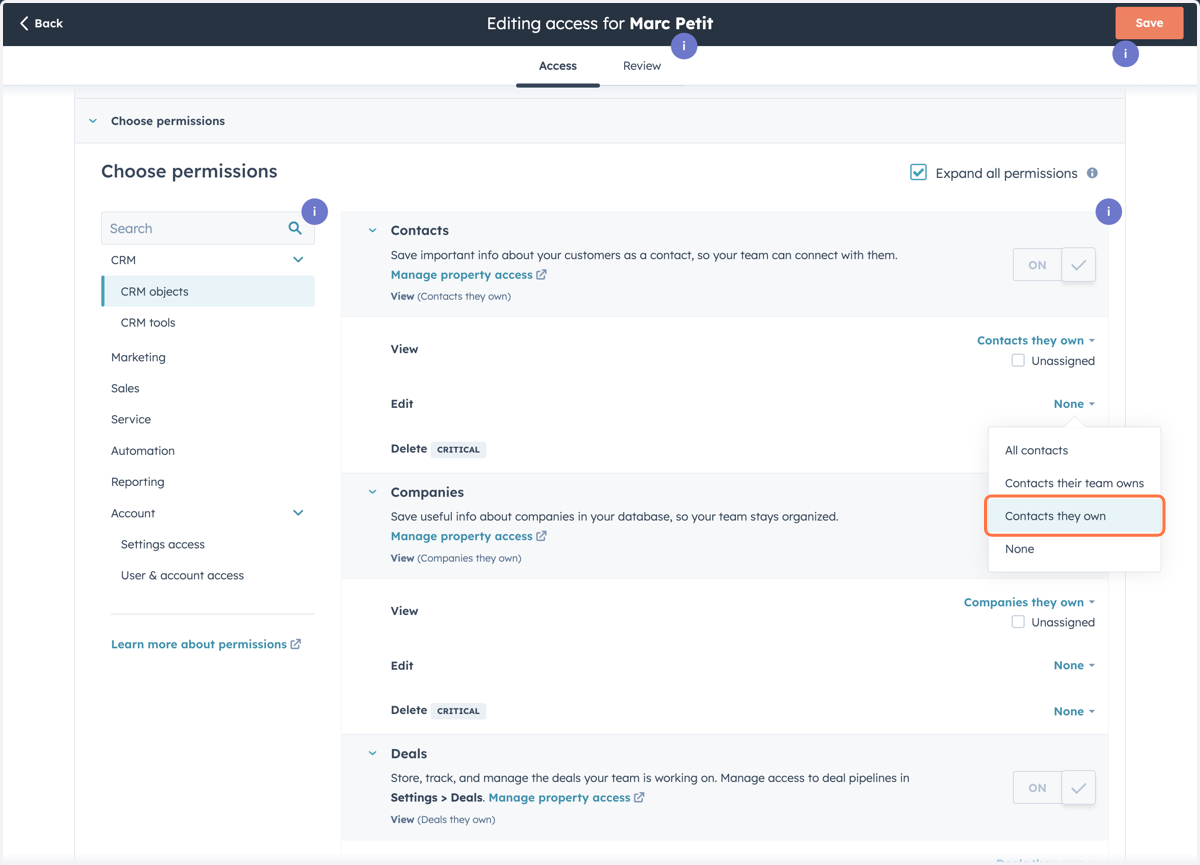Open Service permissions category
The height and width of the screenshot is (865, 1200).
click(x=131, y=419)
